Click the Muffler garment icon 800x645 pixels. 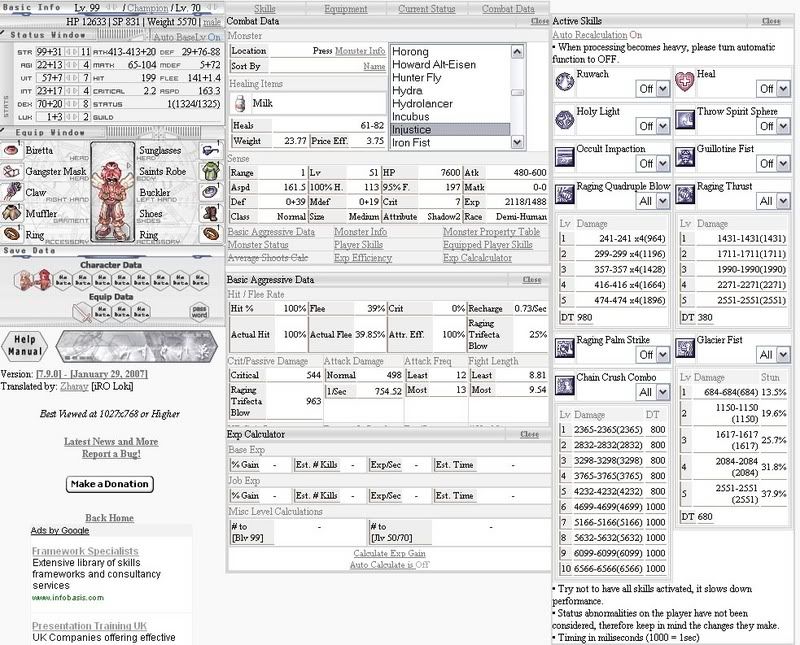(11, 213)
